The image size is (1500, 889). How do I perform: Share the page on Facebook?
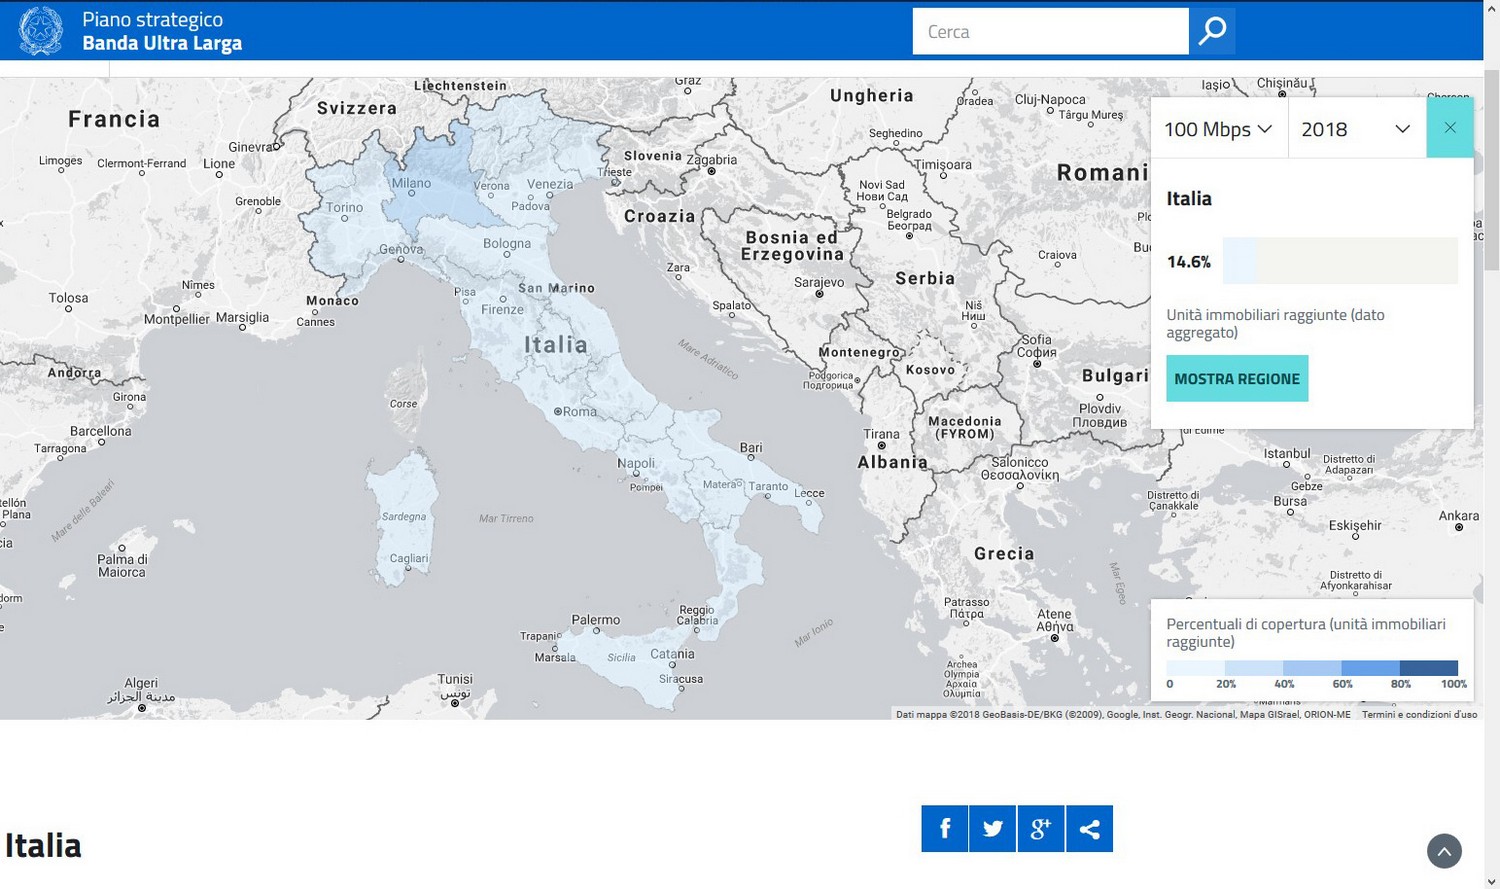(944, 829)
